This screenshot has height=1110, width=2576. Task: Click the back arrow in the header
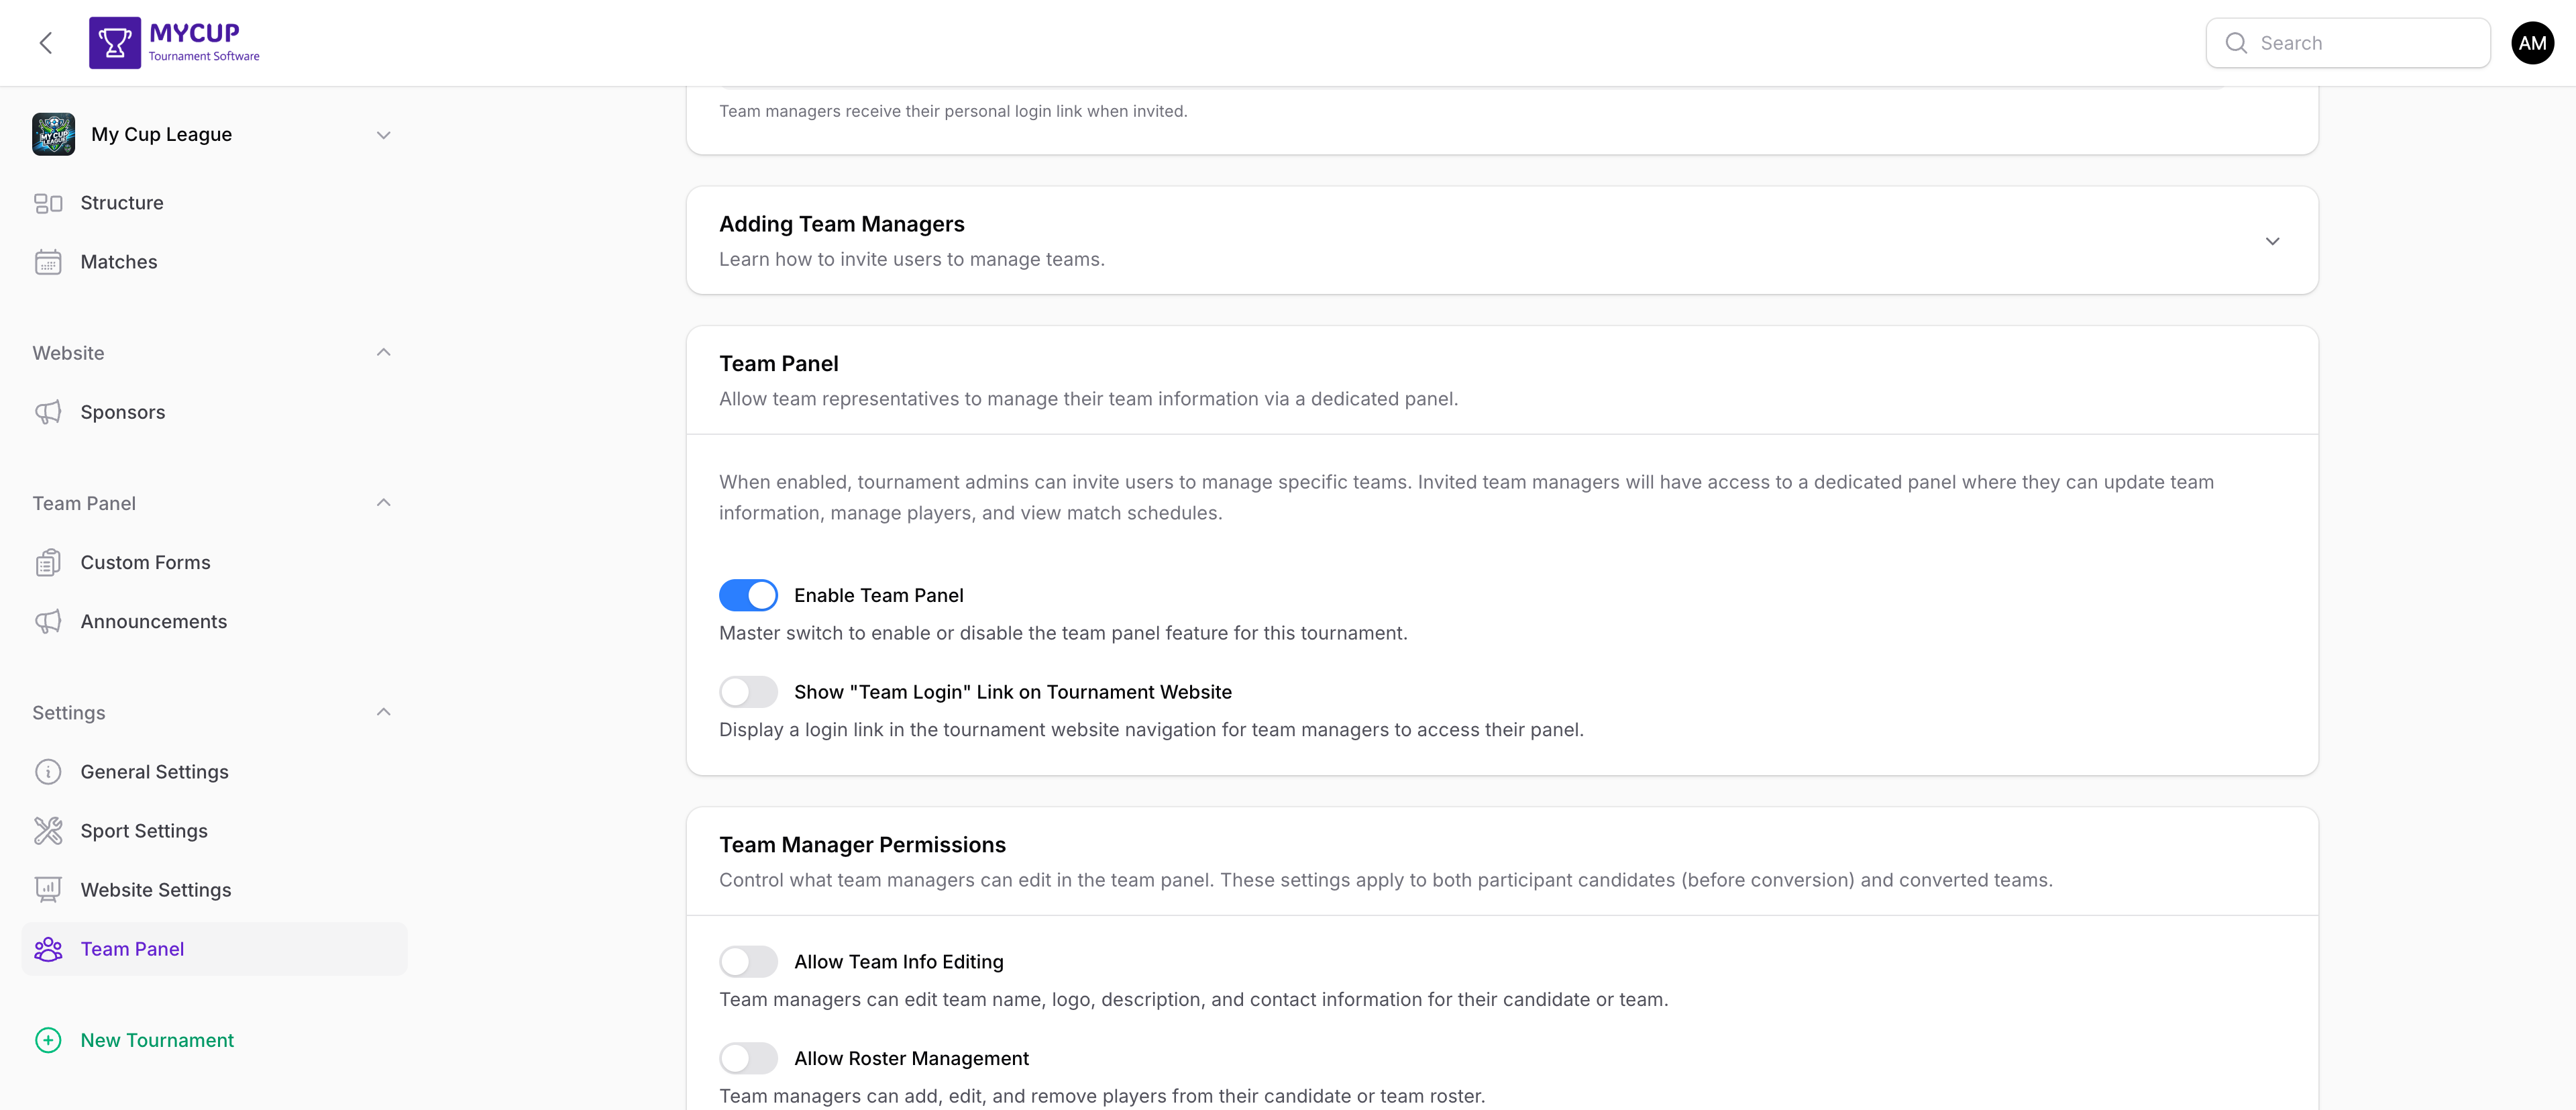45,42
